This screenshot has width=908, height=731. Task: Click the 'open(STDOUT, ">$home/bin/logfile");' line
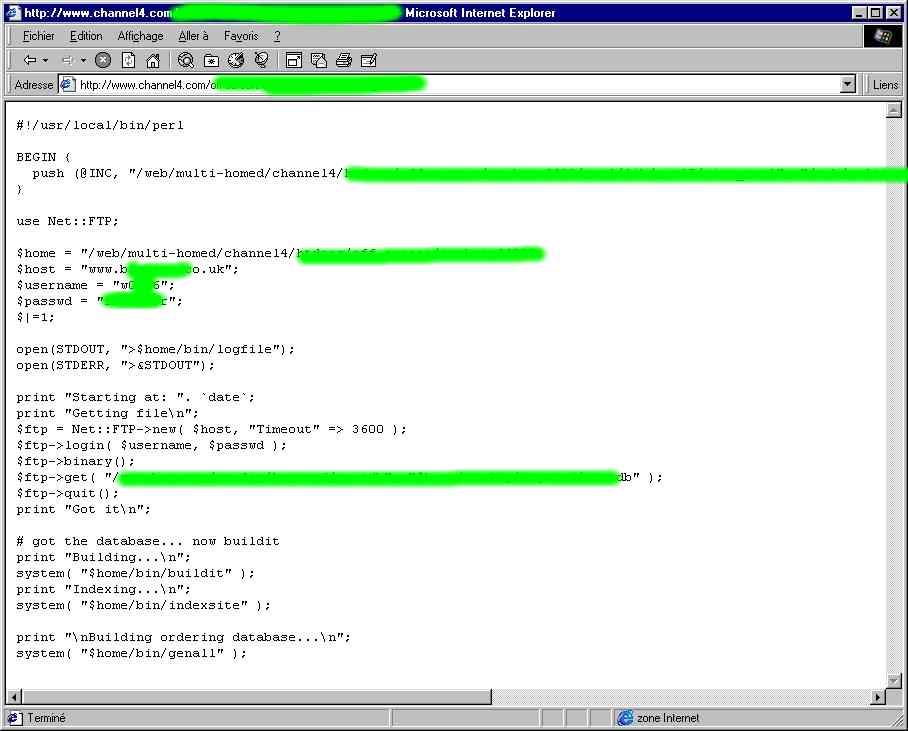pos(155,349)
